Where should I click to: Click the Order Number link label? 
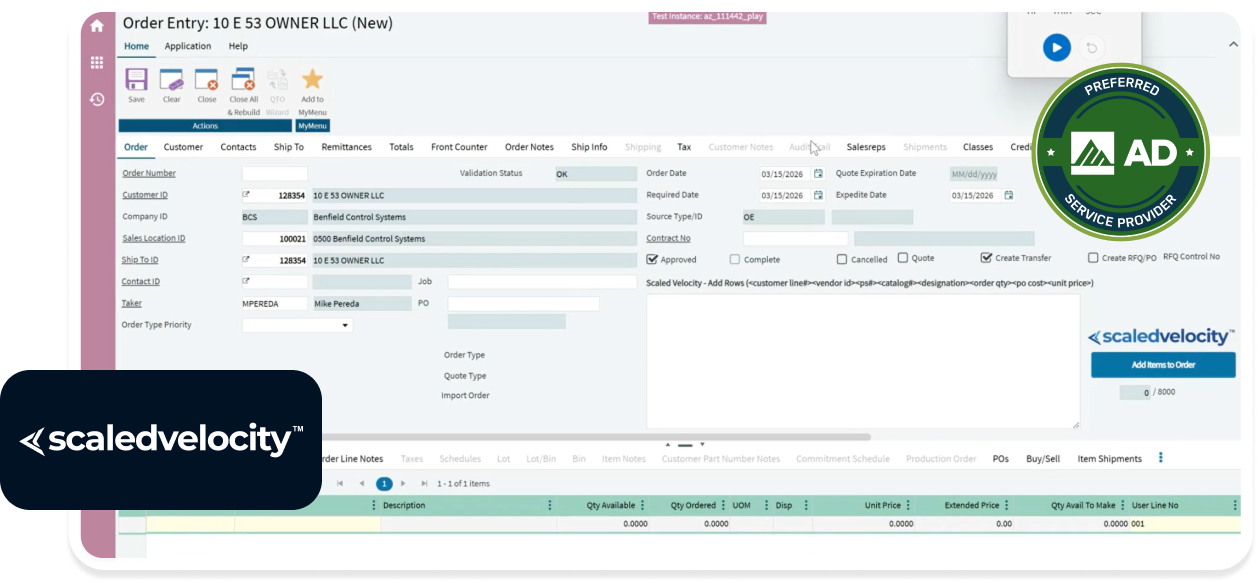tap(149, 173)
